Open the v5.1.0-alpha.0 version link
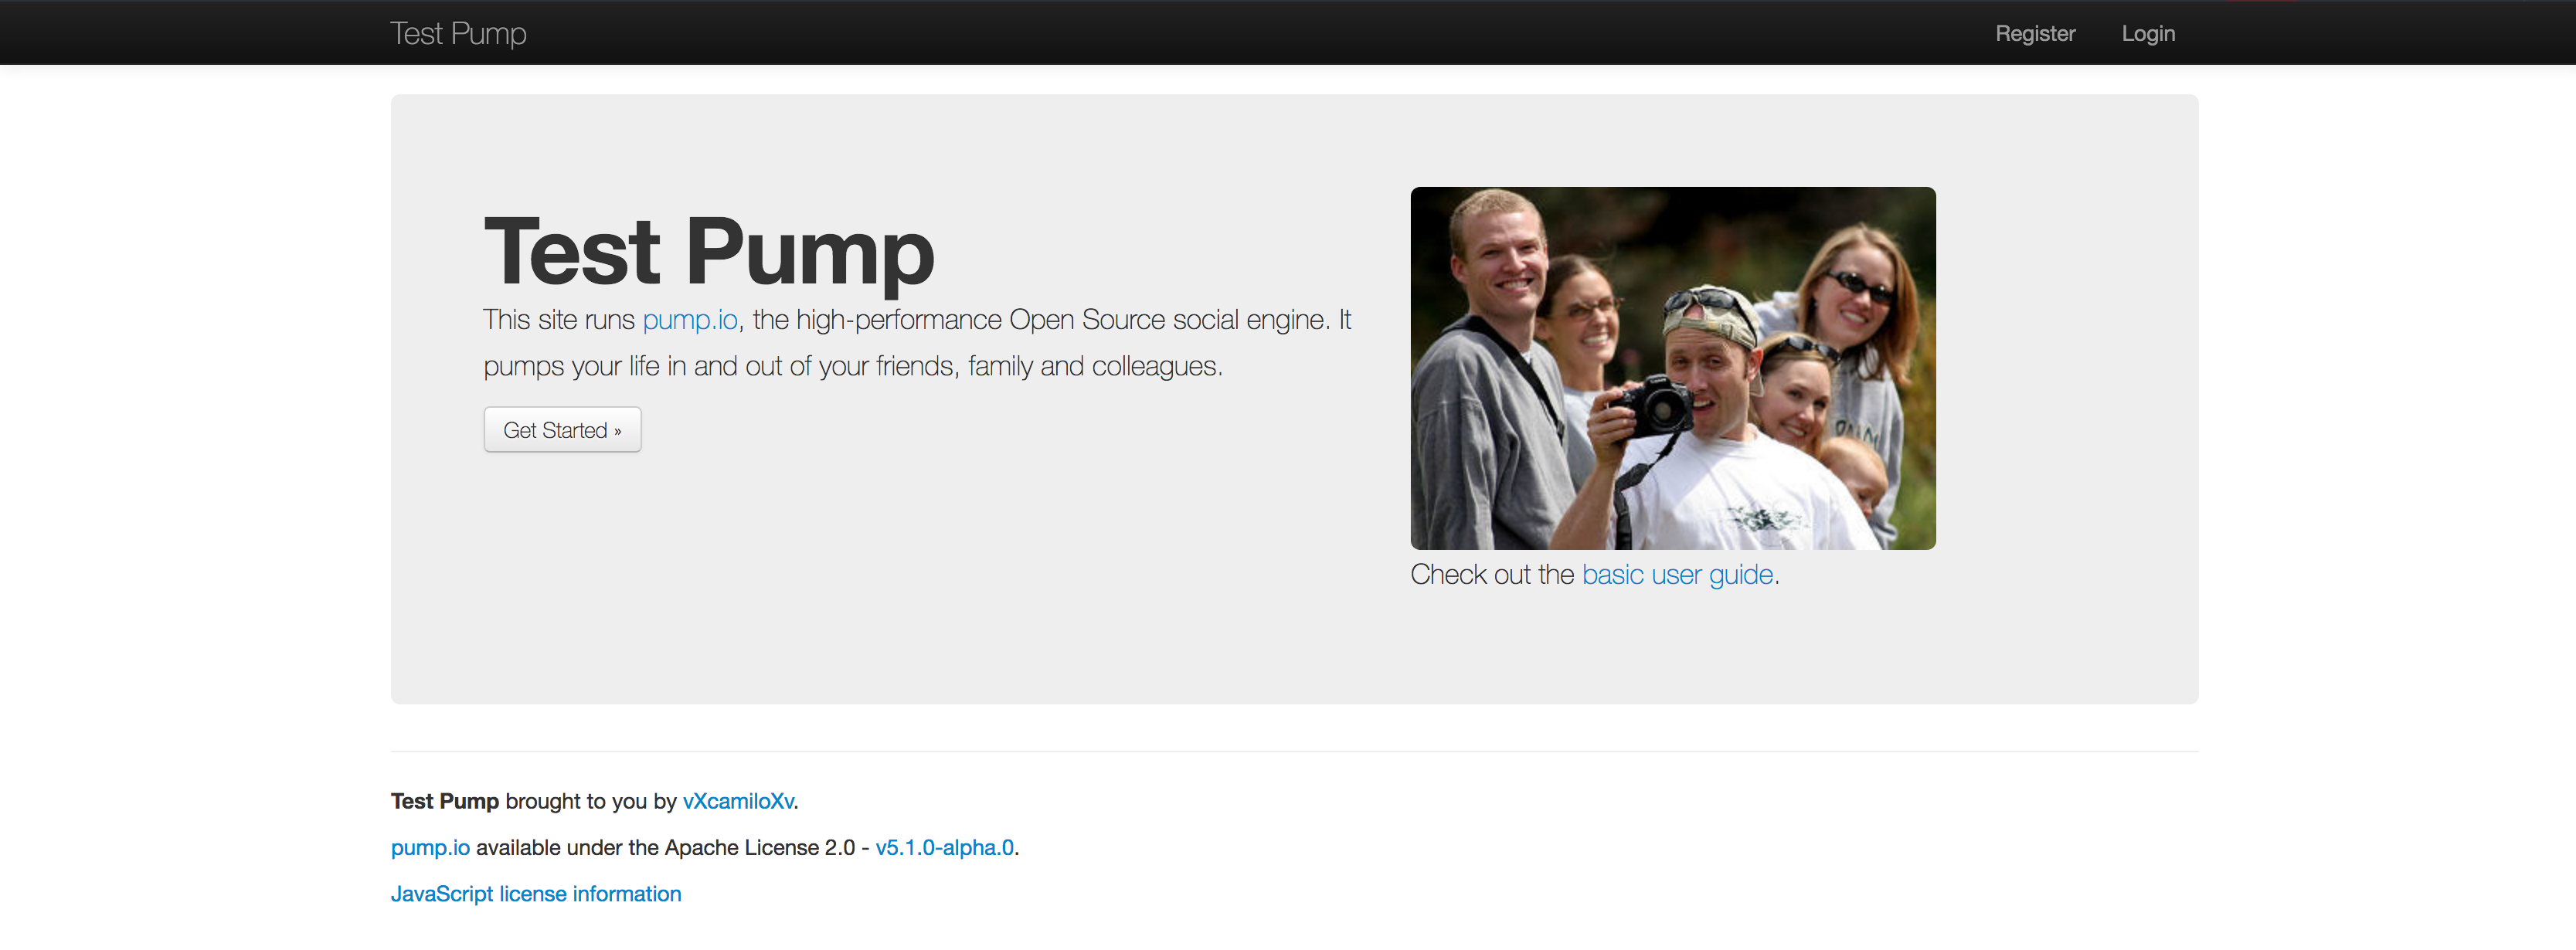The image size is (2576, 950). [x=944, y=848]
